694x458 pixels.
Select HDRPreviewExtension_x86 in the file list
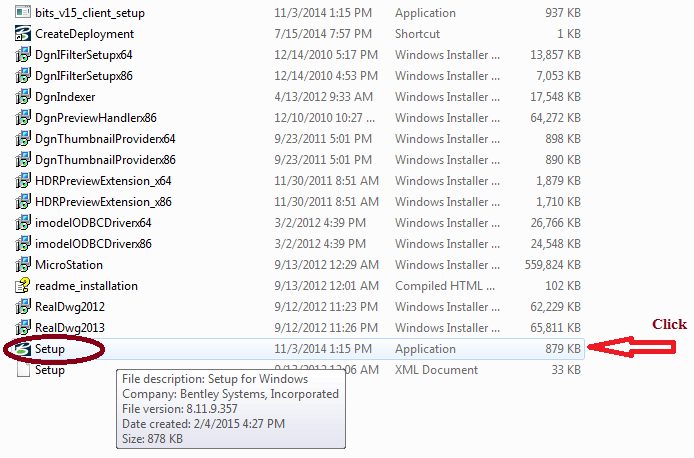(x=103, y=202)
